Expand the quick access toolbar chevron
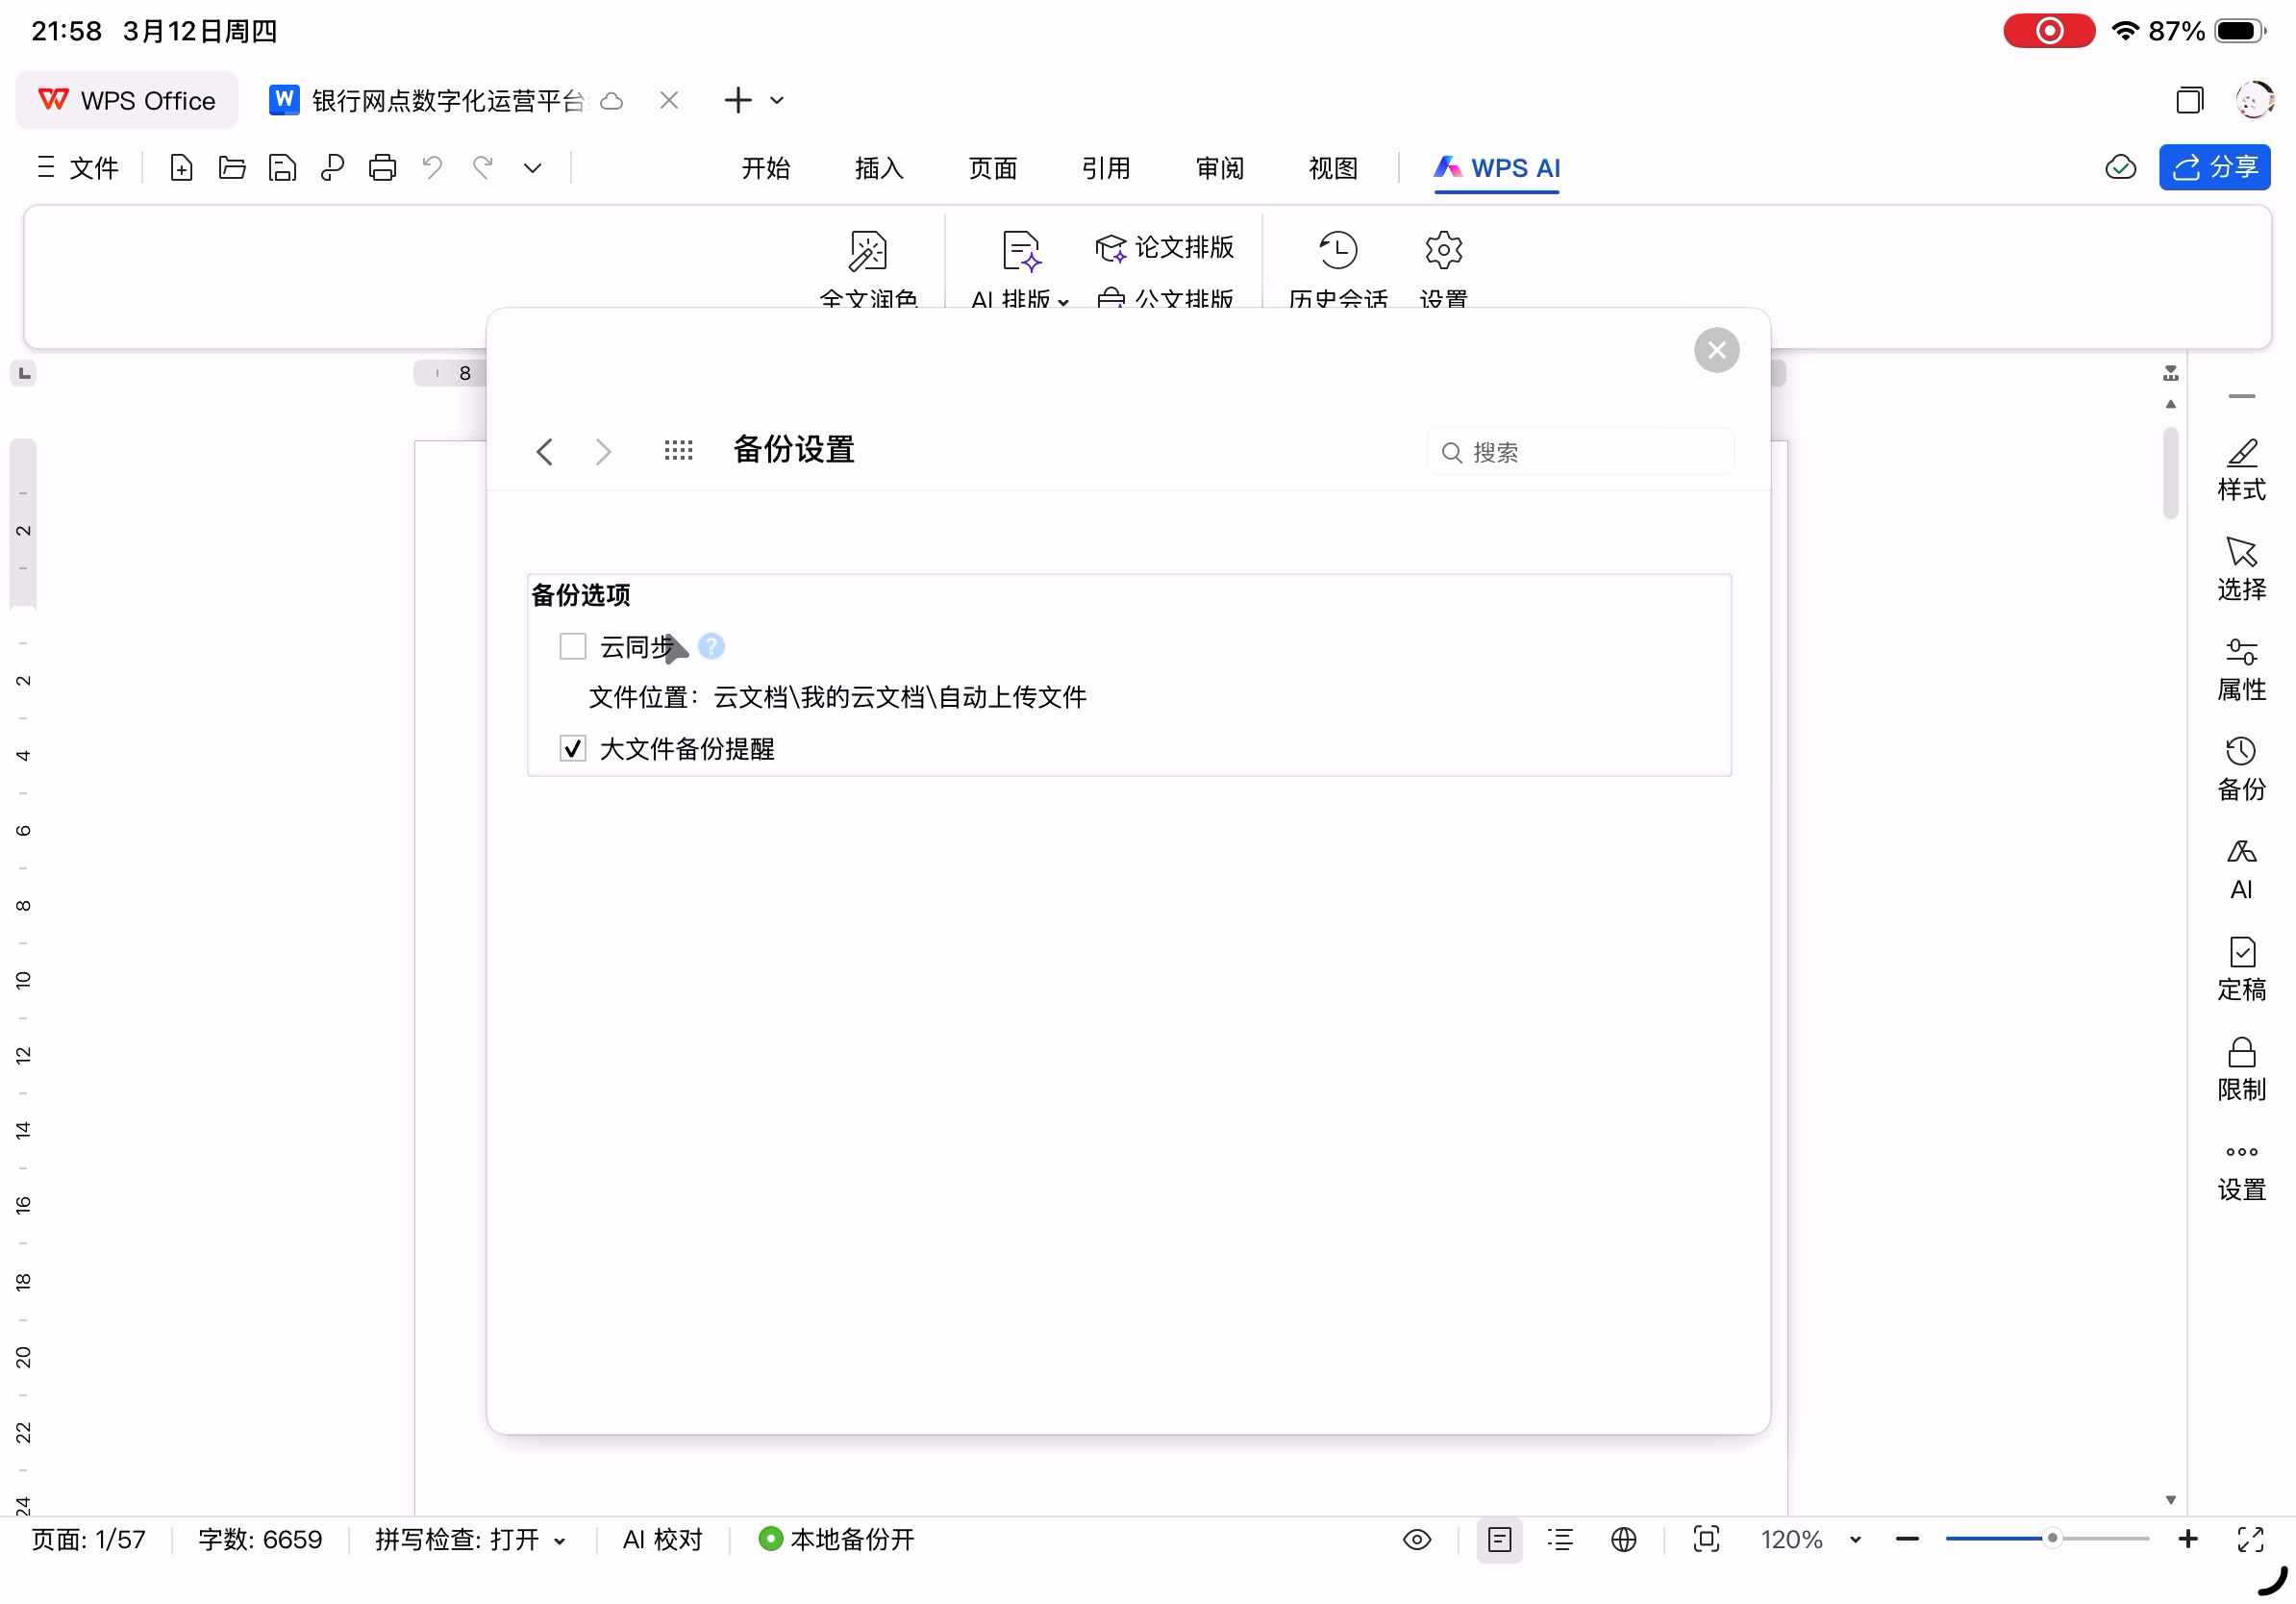Screen dimensions: 2296x1604 click(532, 167)
